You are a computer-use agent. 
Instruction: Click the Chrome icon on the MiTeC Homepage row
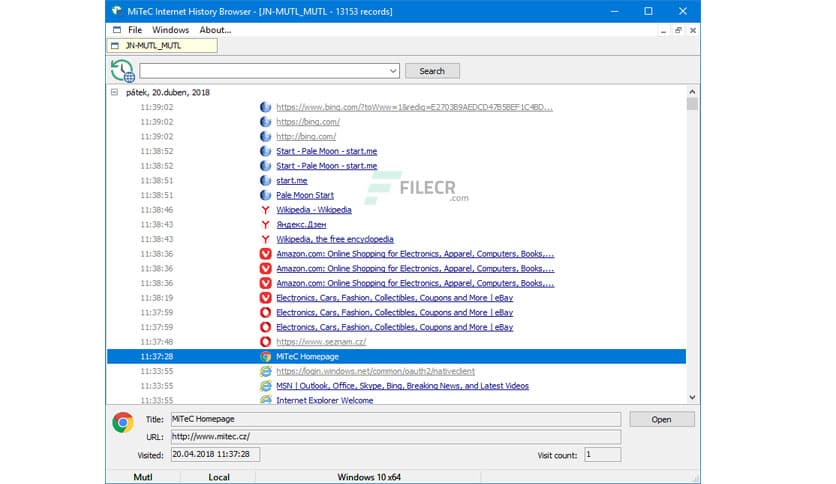pos(265,356)
